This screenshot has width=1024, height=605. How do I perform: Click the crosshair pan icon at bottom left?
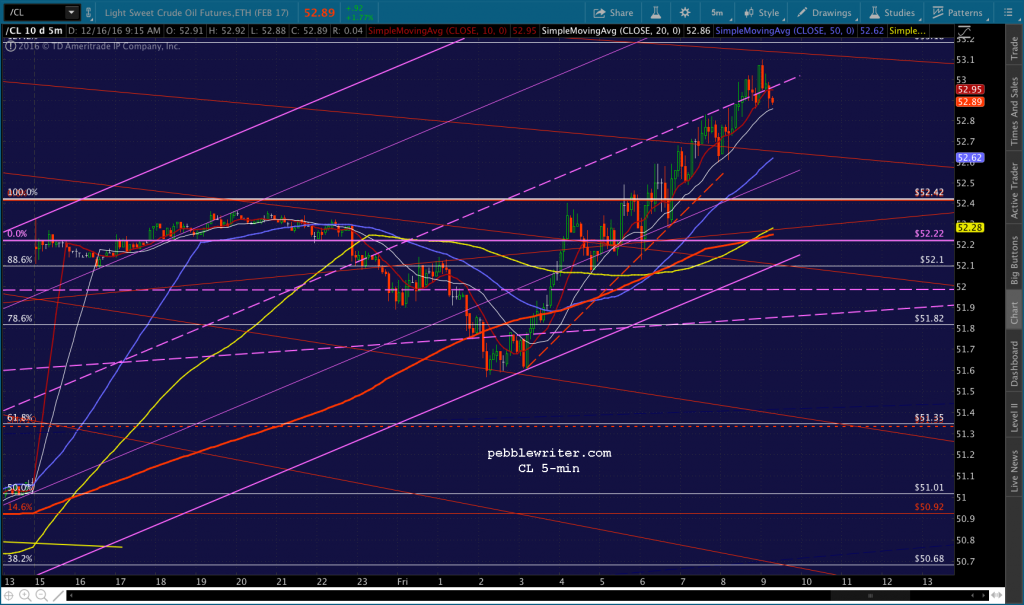[8, 595]
